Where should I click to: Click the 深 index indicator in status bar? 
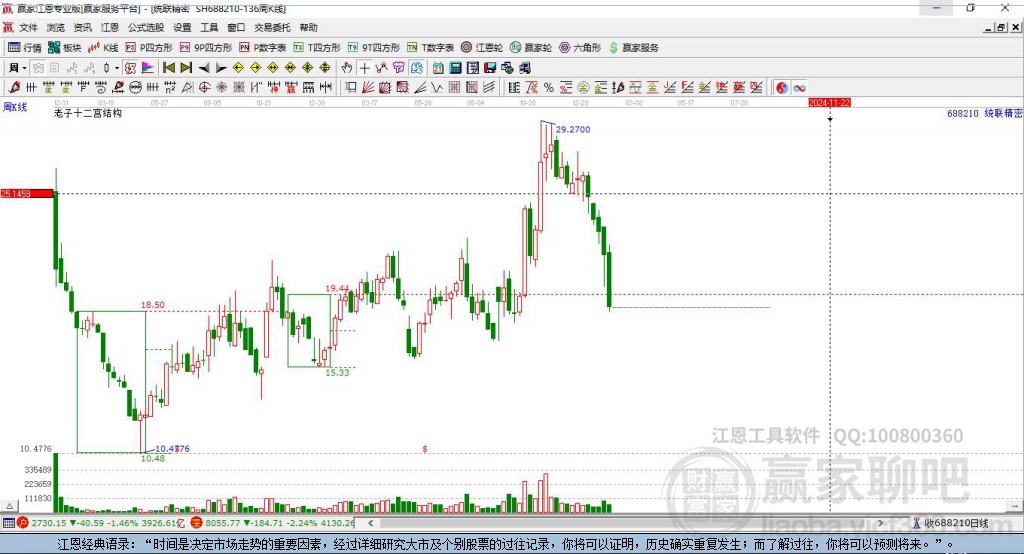click(x=196, y=523)
